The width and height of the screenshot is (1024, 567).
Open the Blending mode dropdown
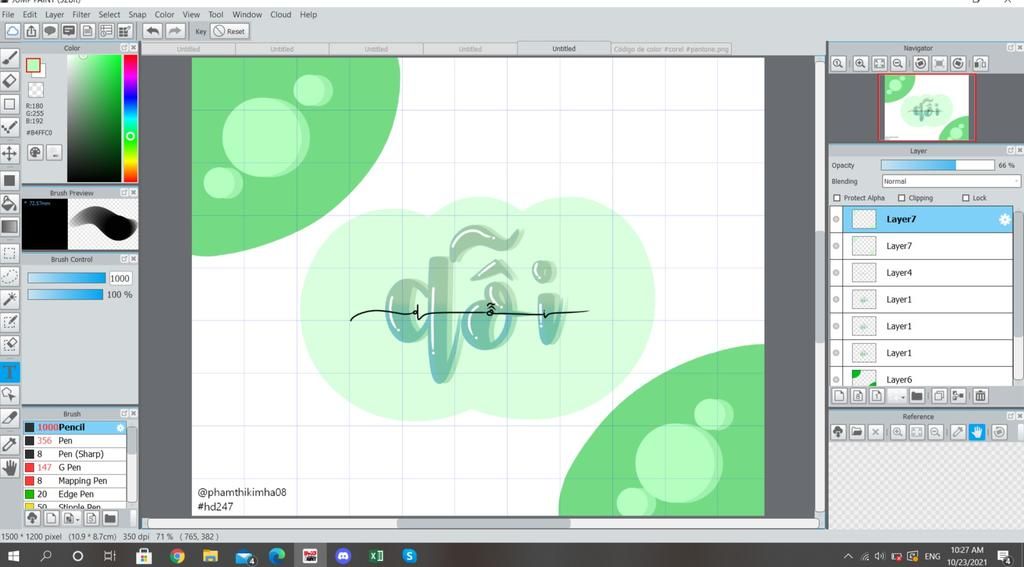951,182
